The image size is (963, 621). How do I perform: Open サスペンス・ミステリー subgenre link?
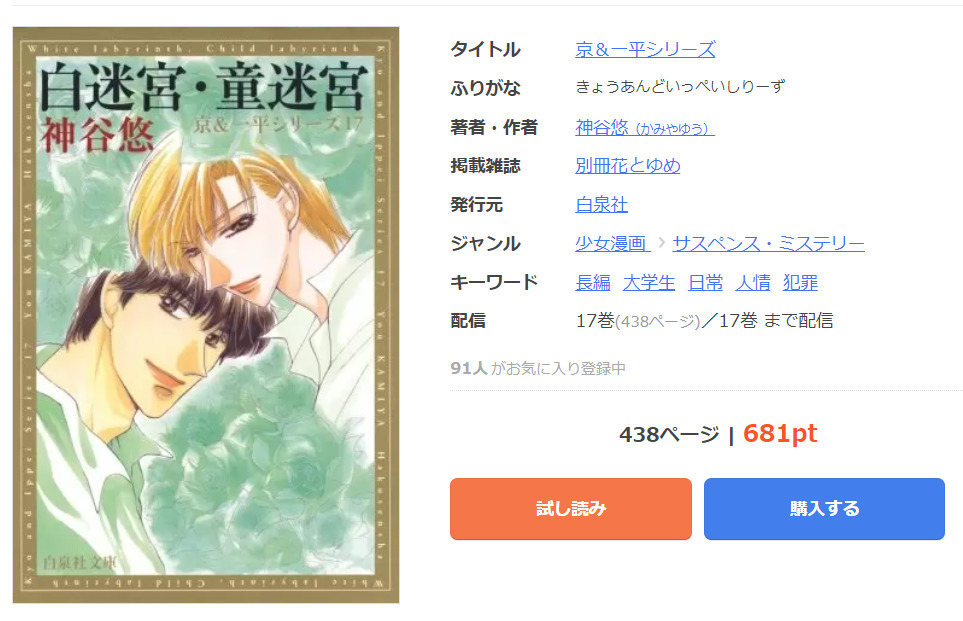pos(768,243)
